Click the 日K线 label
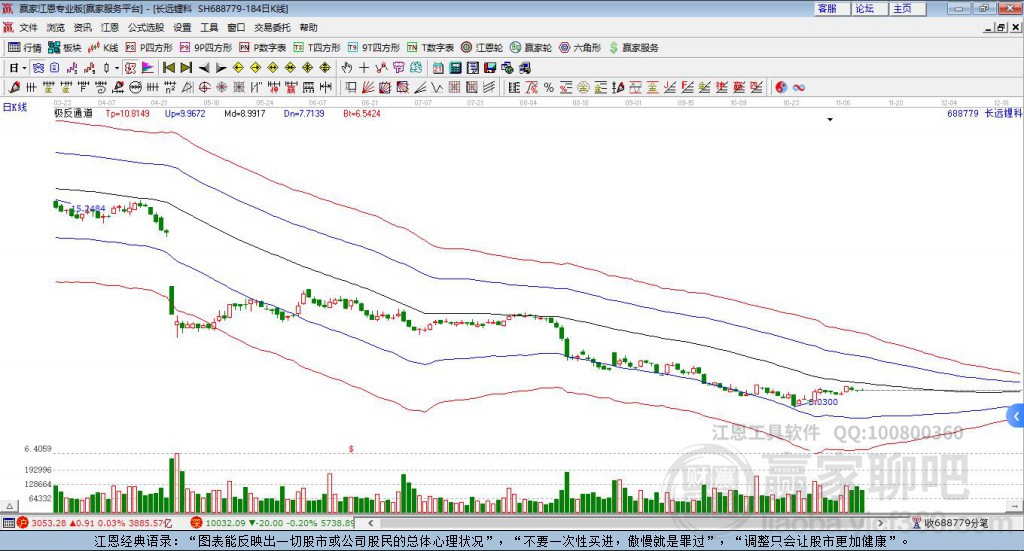 (14, 107)
